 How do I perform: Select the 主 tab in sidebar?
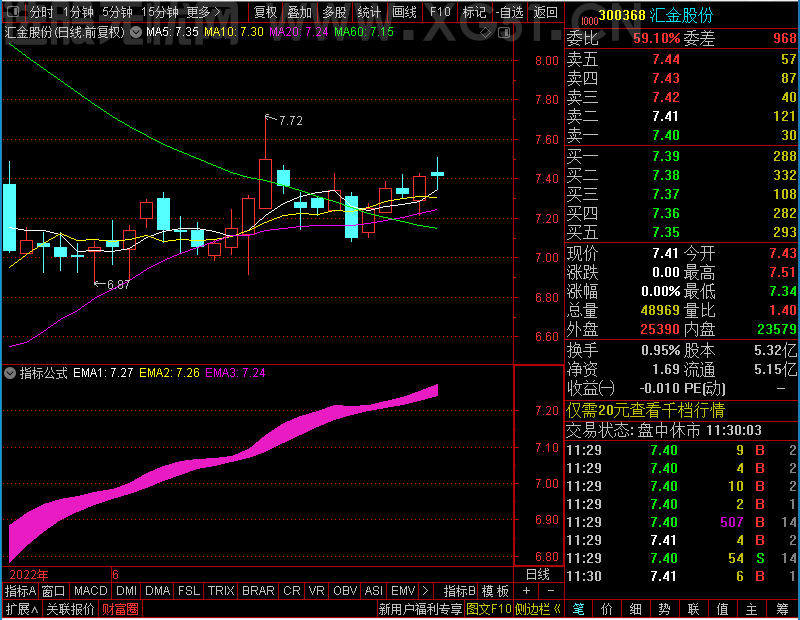click(751, 609)
